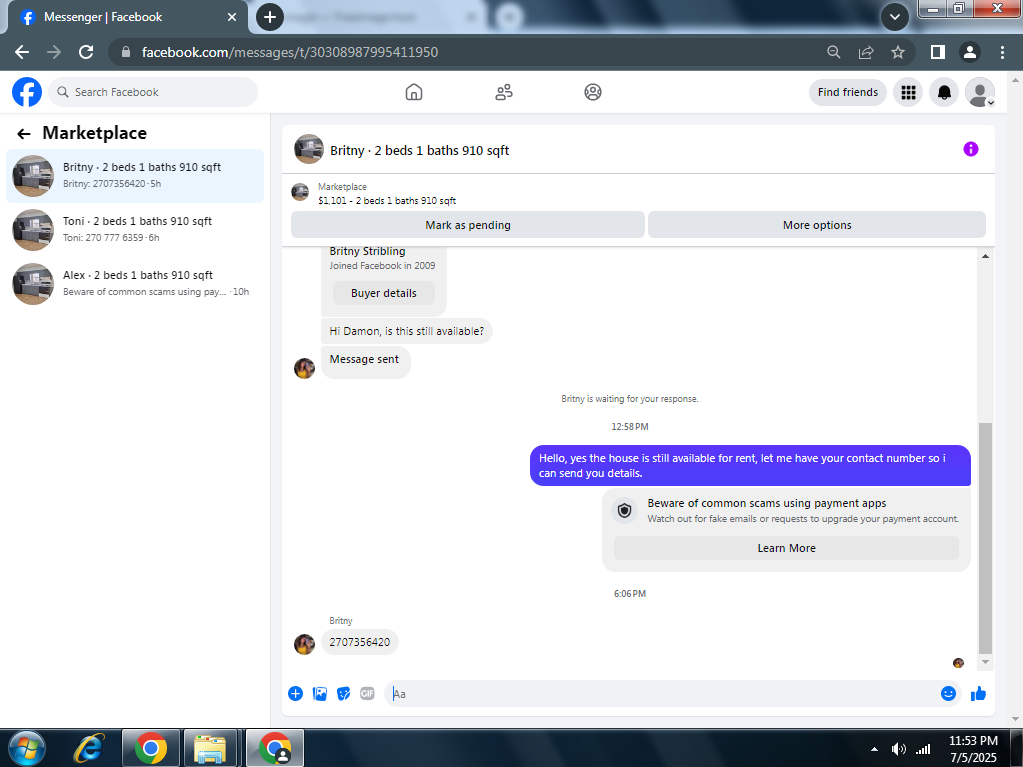The image size is (1023, 767).
Task: Open more actions plus icon in composer
Action: [x=296, y=693]
